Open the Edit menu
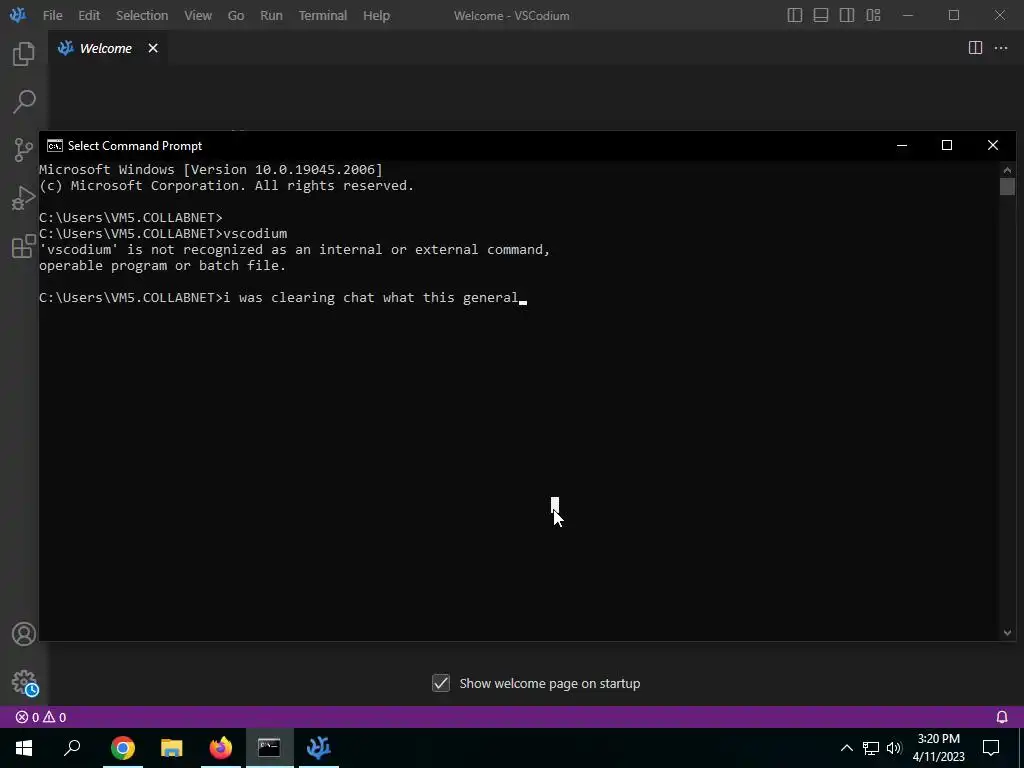 coord(89,15)
